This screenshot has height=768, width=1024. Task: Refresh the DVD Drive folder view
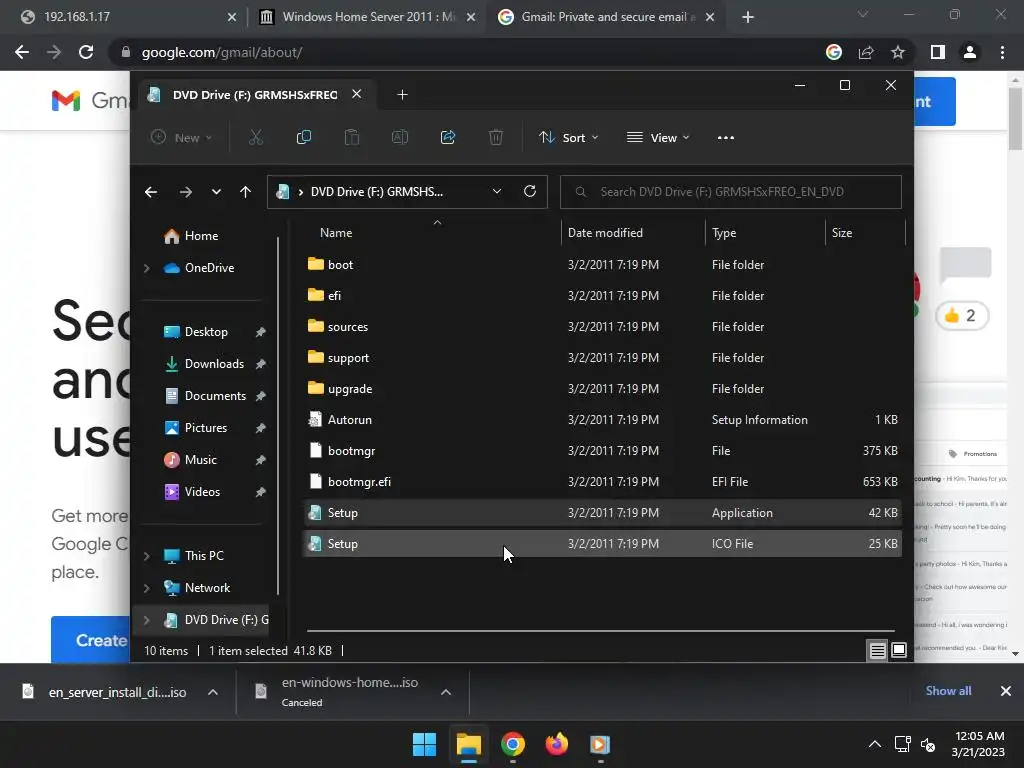[530, 191]
